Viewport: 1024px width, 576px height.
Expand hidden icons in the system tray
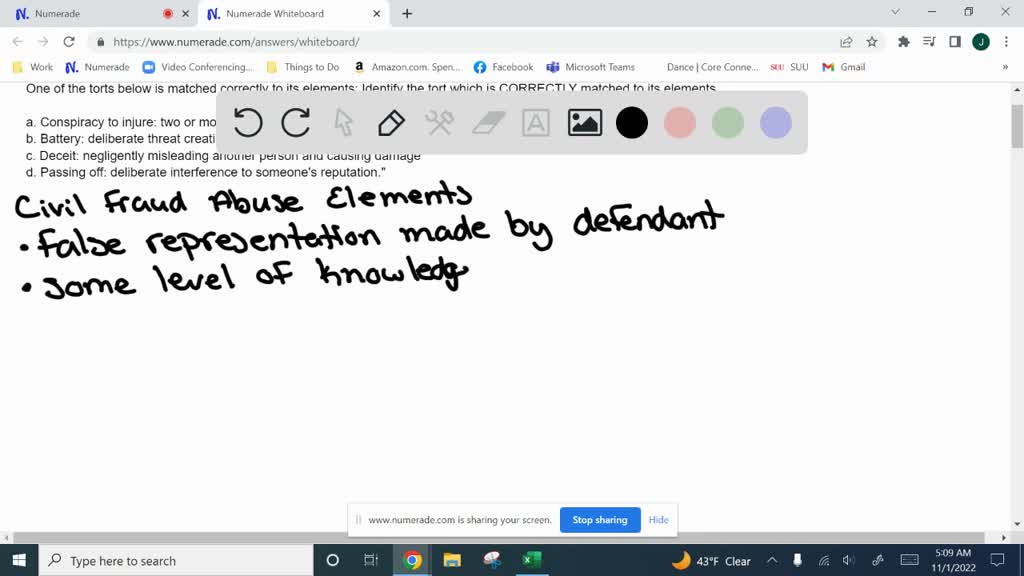pos(772,561)
